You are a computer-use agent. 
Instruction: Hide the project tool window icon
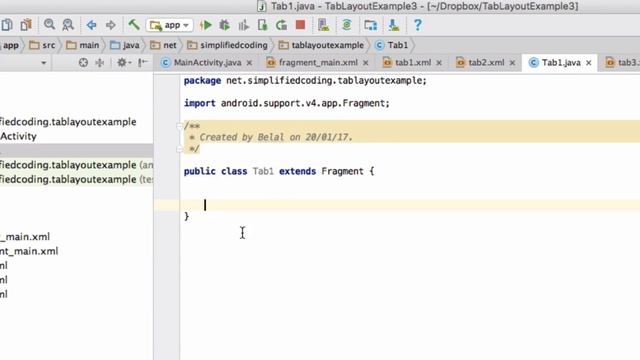[x=142, y=62]
